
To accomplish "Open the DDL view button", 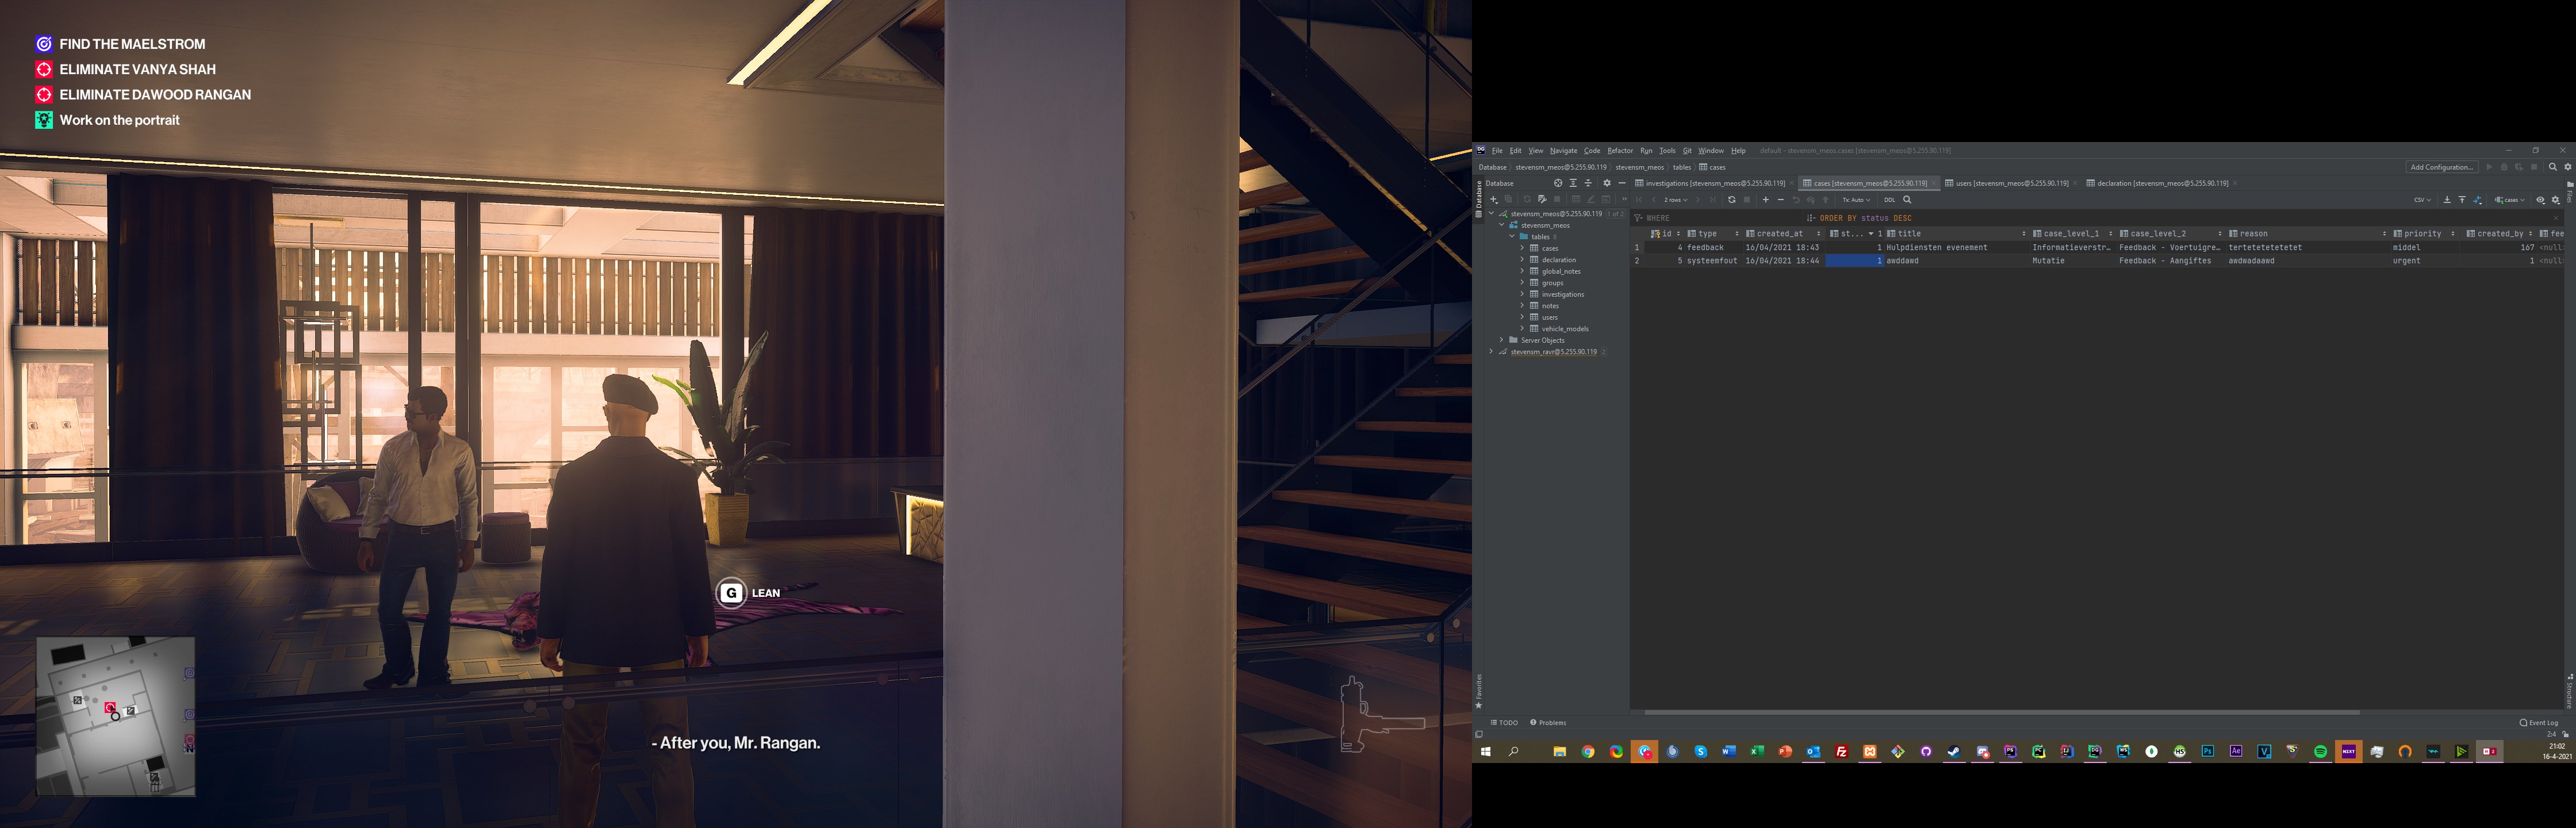I will 1889,200.
